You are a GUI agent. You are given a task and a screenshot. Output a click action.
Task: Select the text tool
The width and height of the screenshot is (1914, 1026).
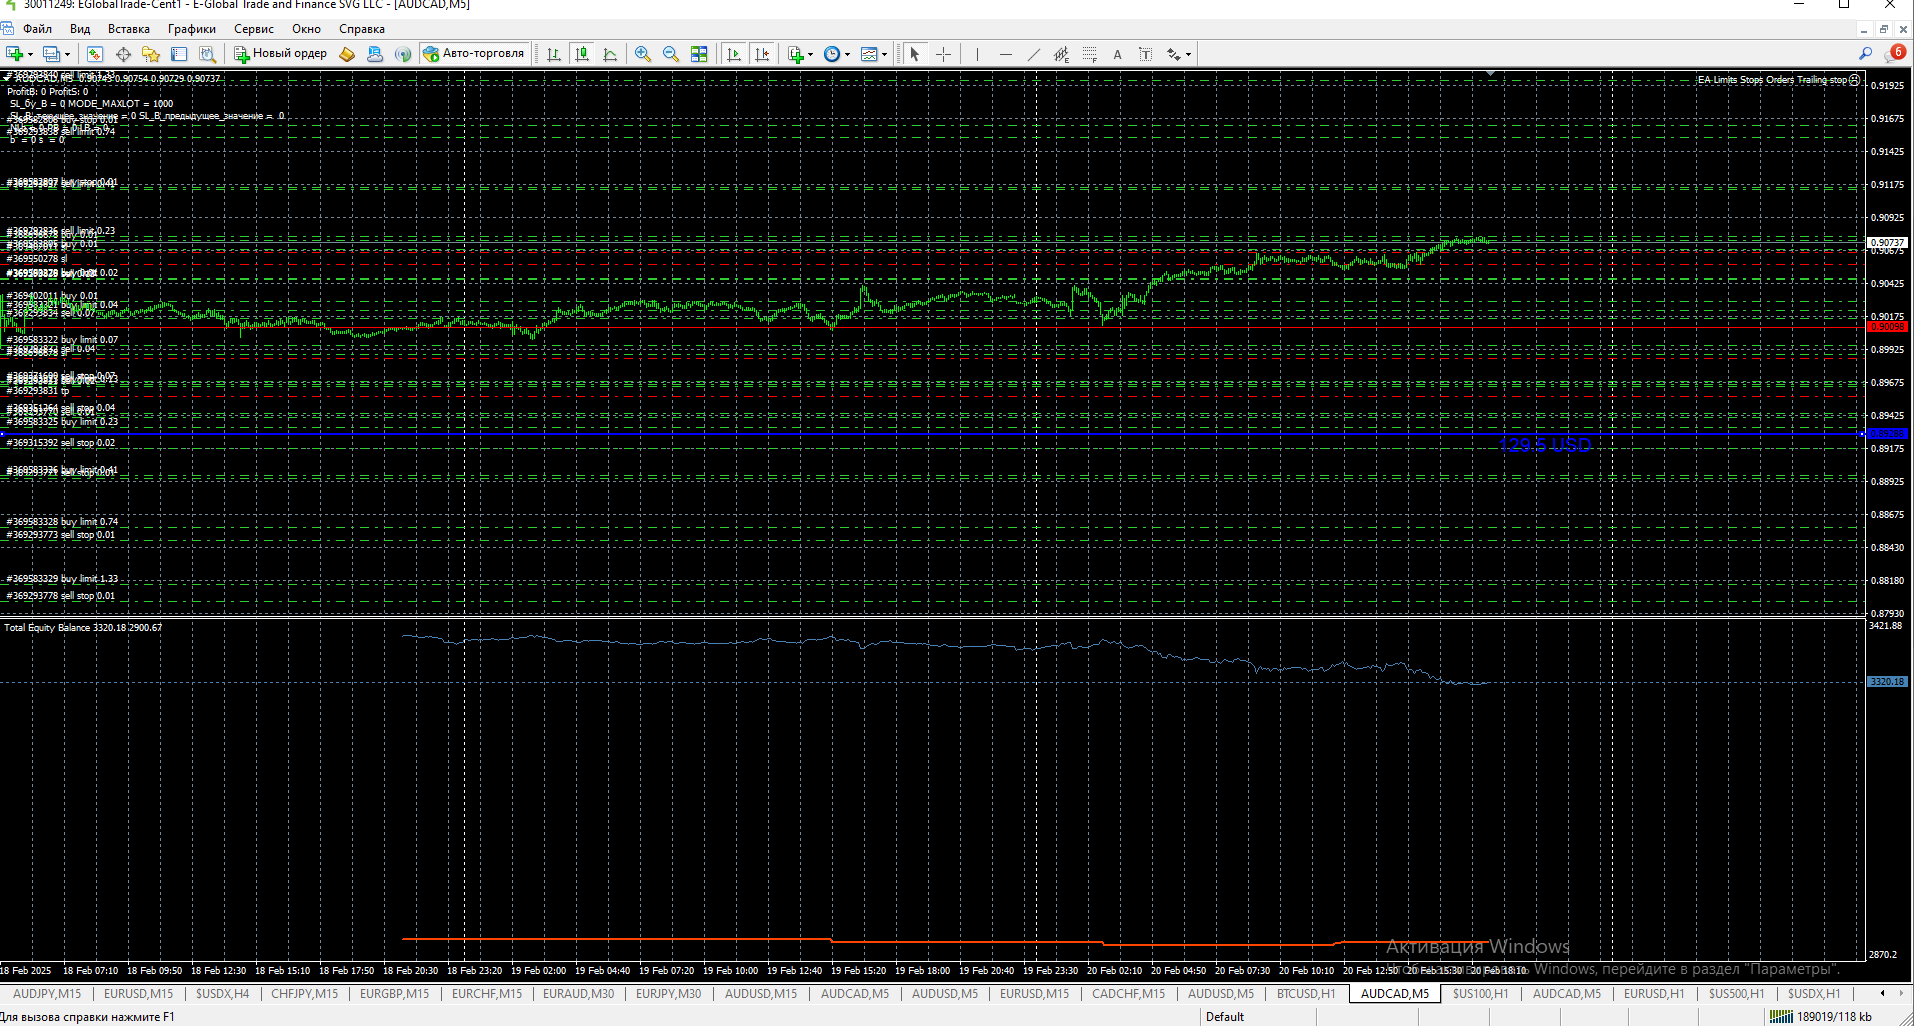1117,54
